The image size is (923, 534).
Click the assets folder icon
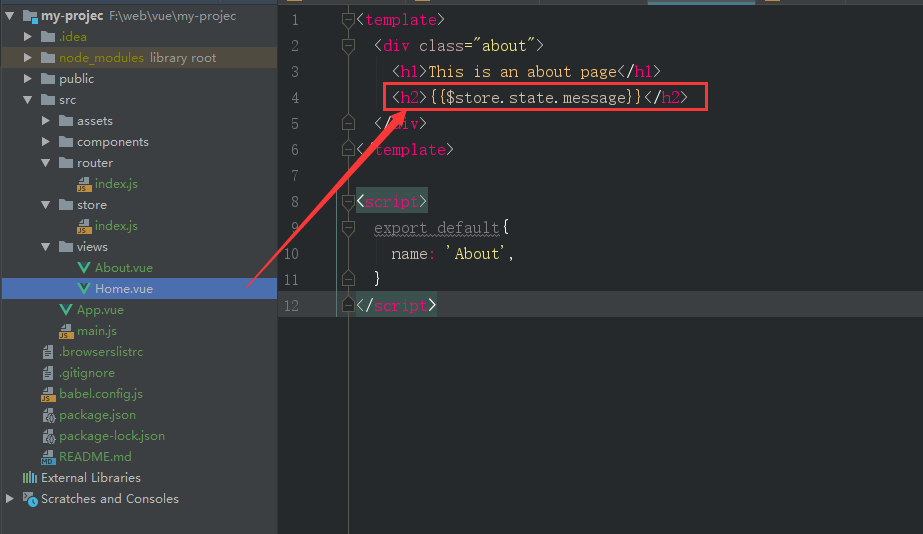click(67, 121)
